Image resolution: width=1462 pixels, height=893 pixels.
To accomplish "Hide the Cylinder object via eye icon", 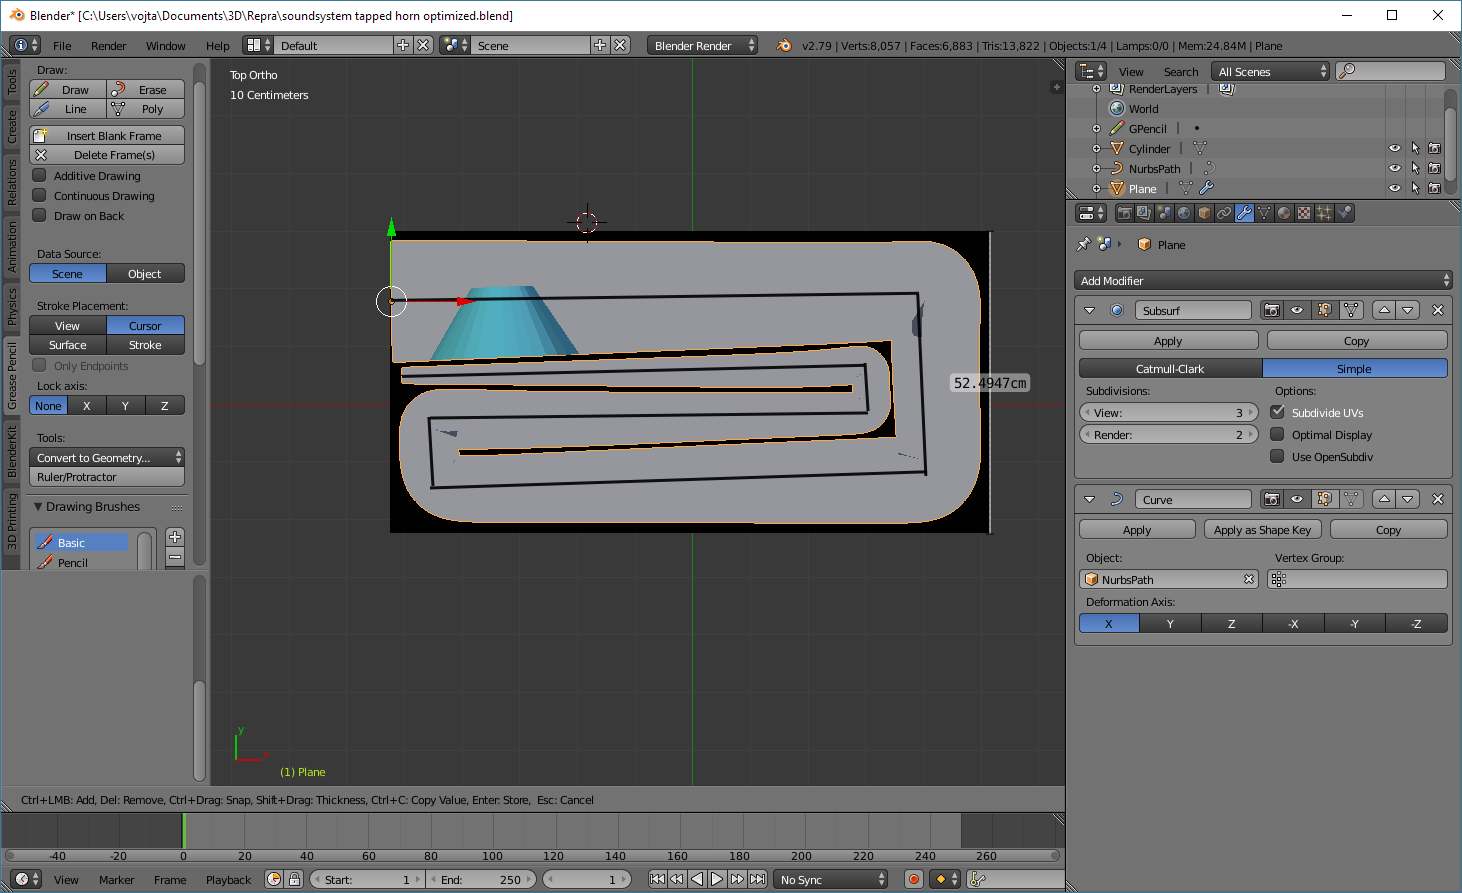I will coord(1395,148).
